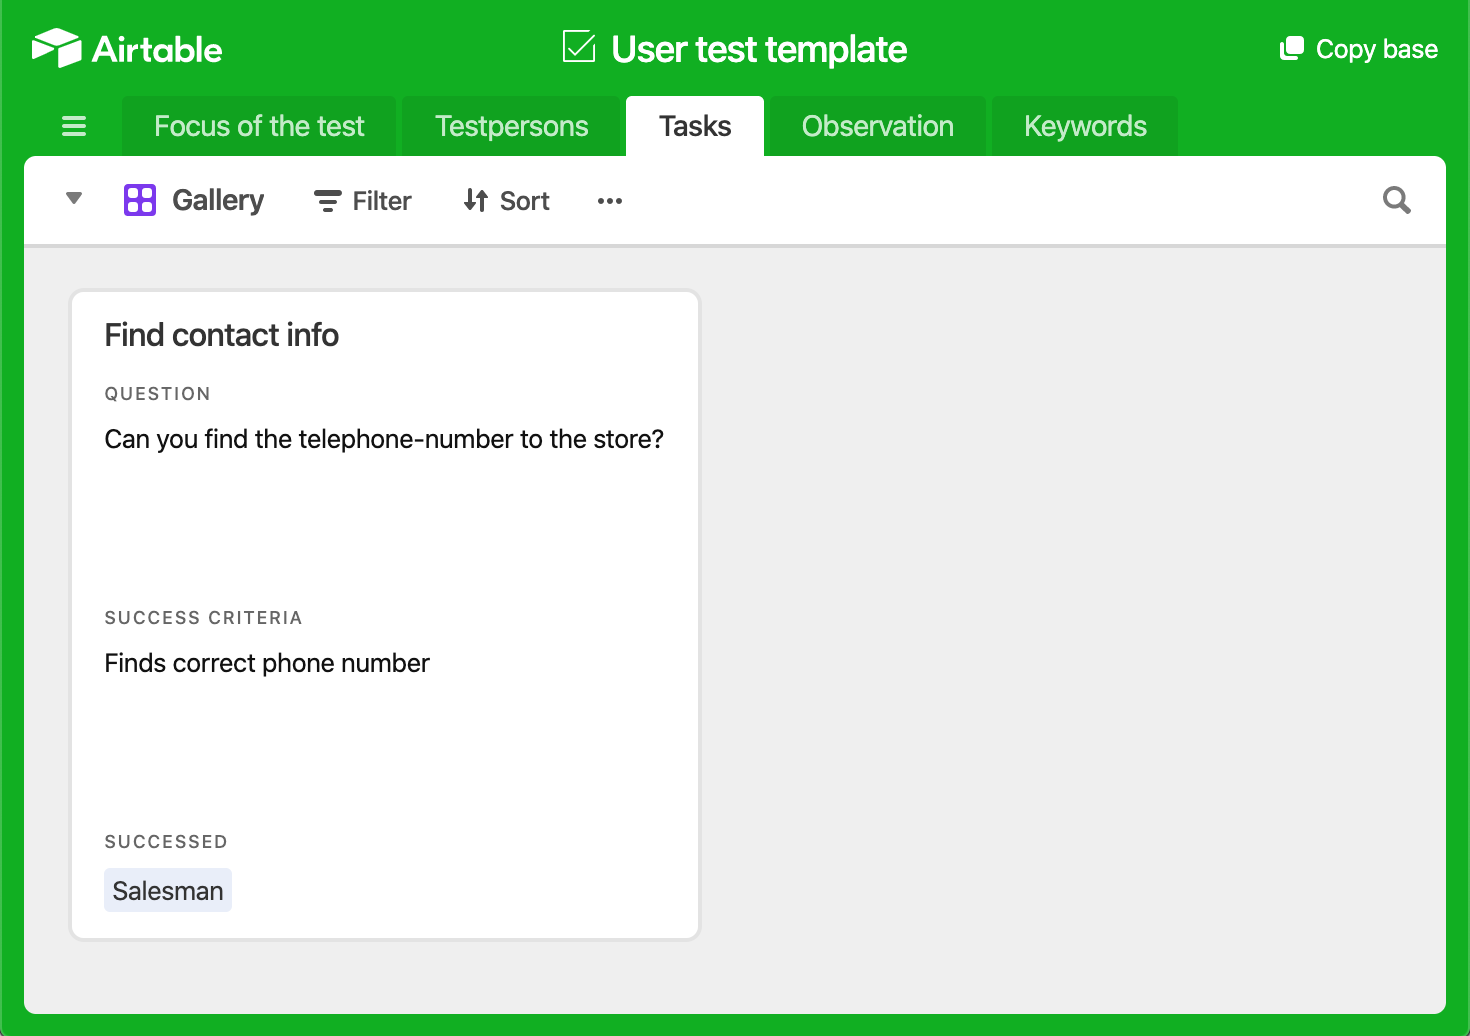Click the Copy base button
1470x1036 pixels.
click(x=1358, y=47)
